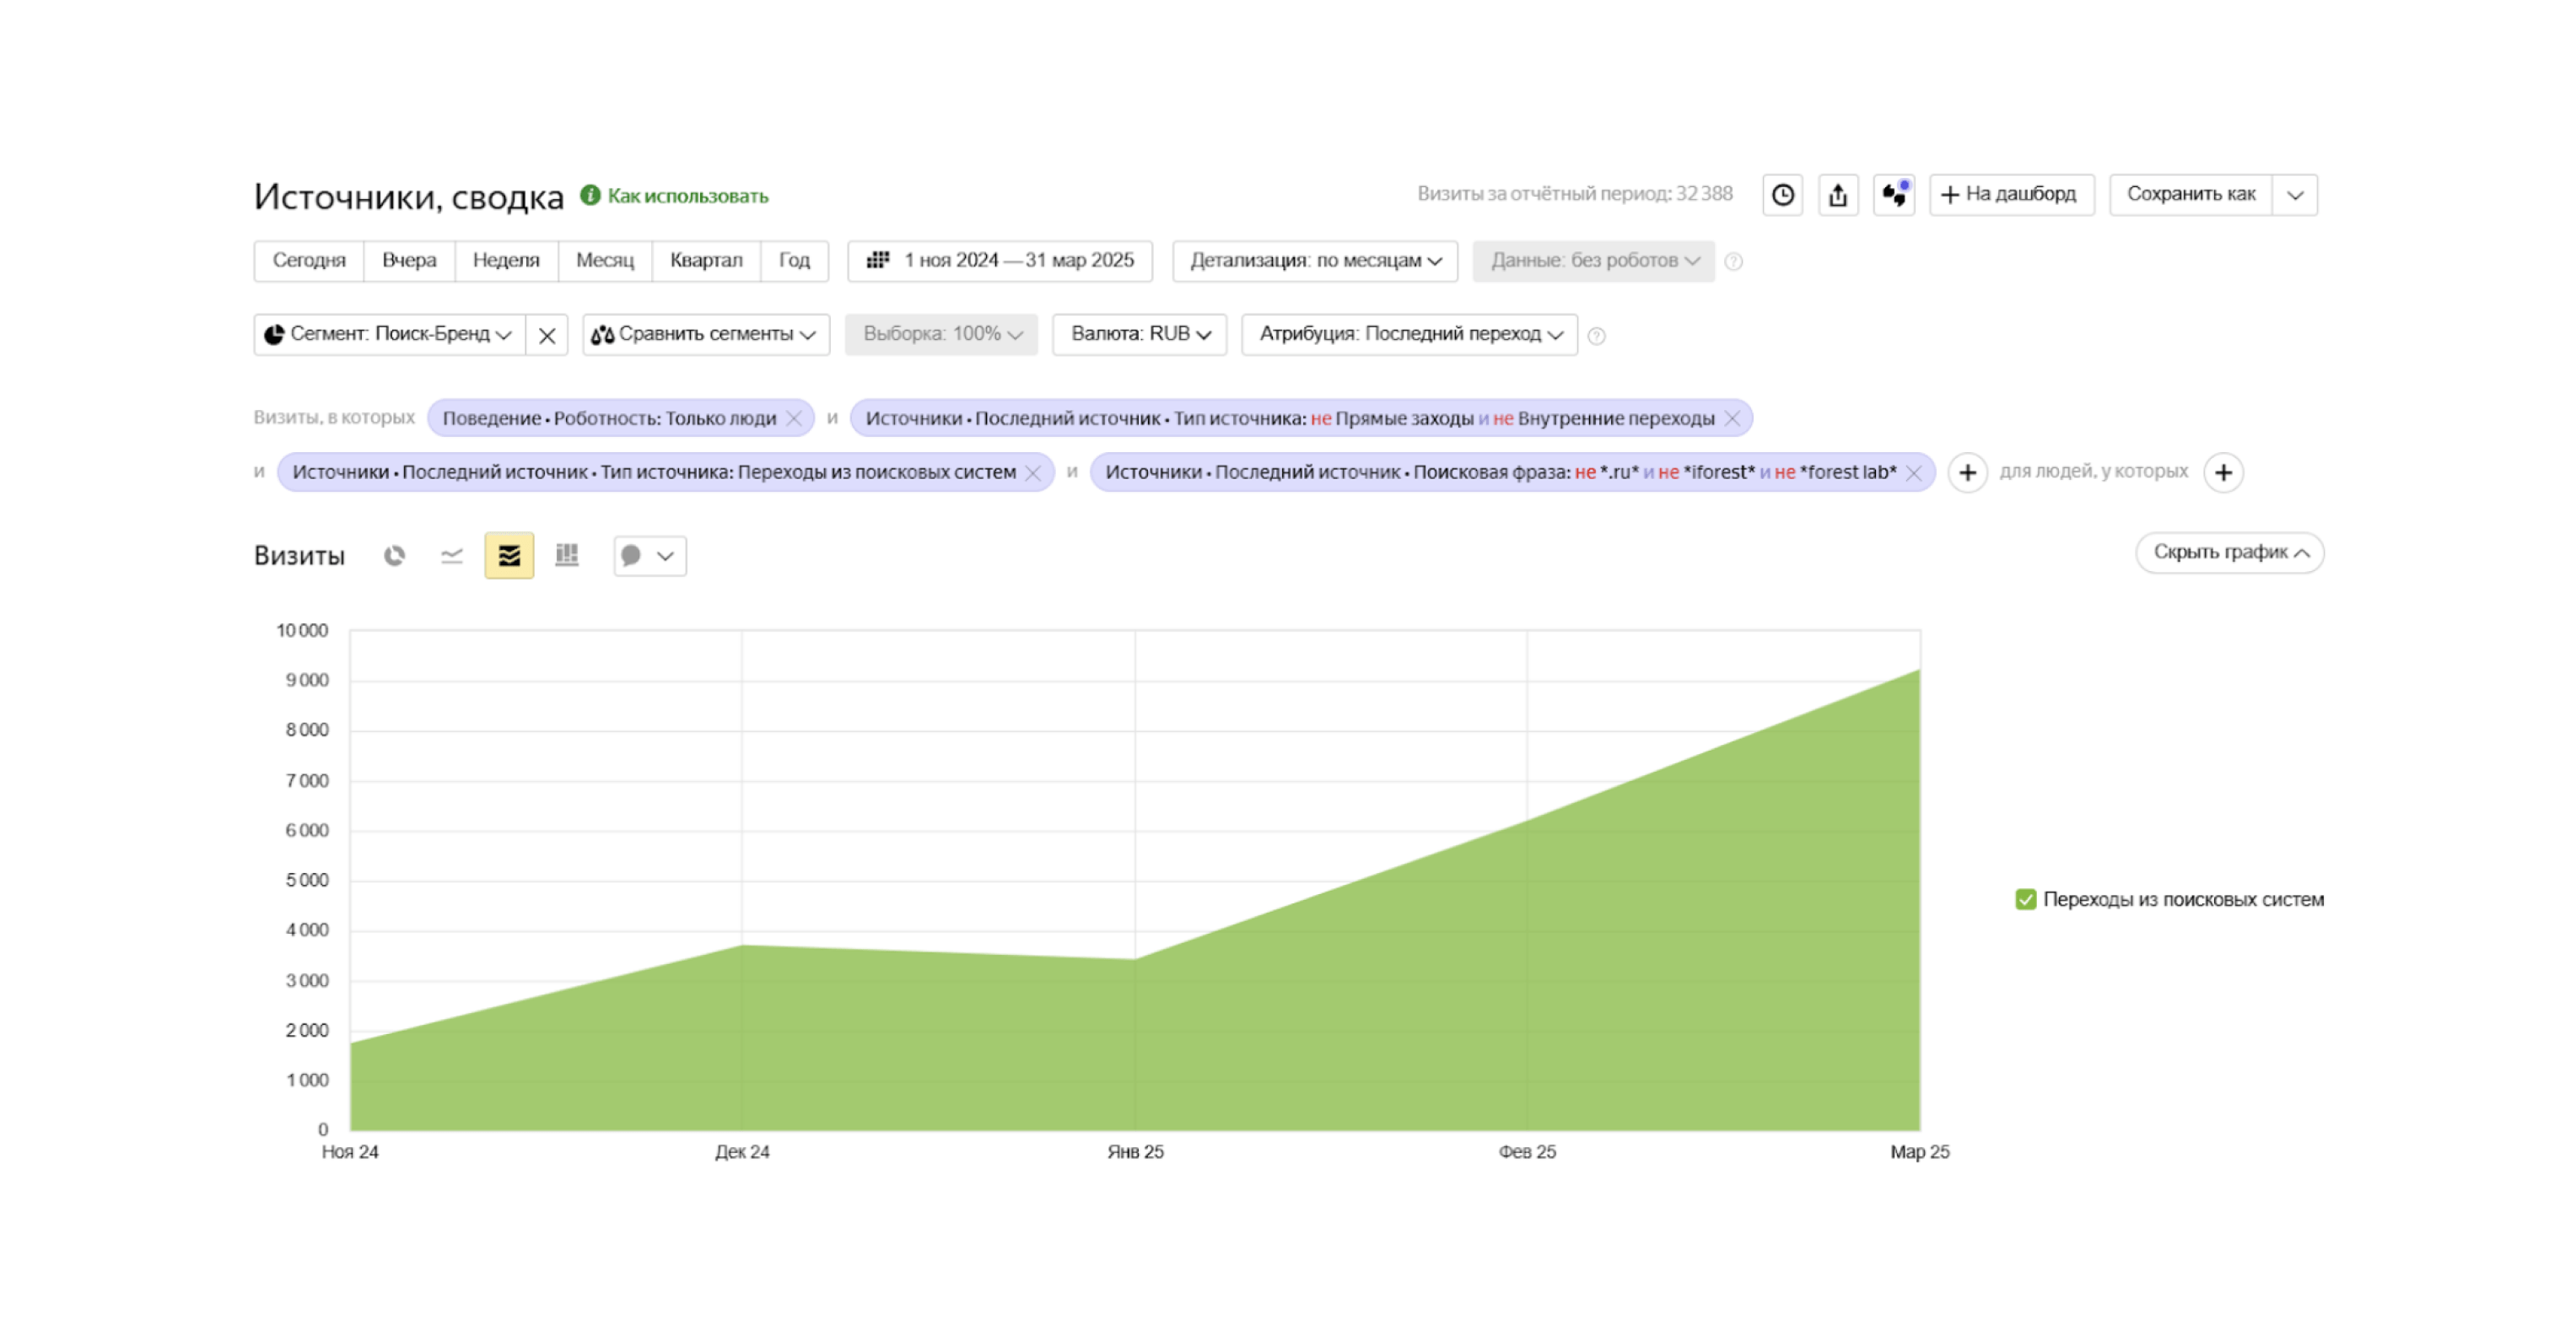Collapse chart with Скрыть график
Image resolution: width=2576 pixels, height=1331 pixels.
coord(2229,552)
